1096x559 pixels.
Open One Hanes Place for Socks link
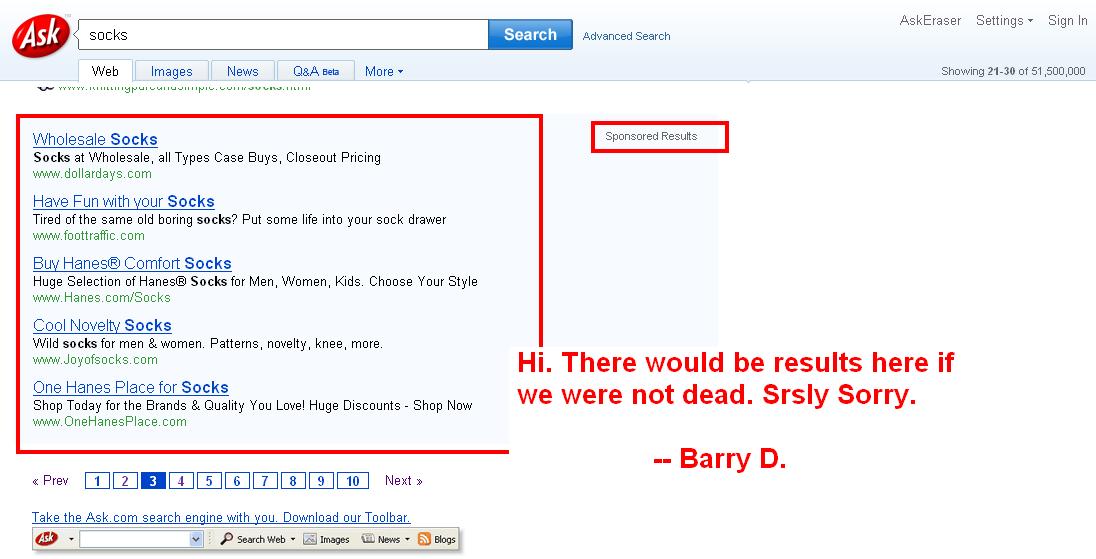(131, 387)
